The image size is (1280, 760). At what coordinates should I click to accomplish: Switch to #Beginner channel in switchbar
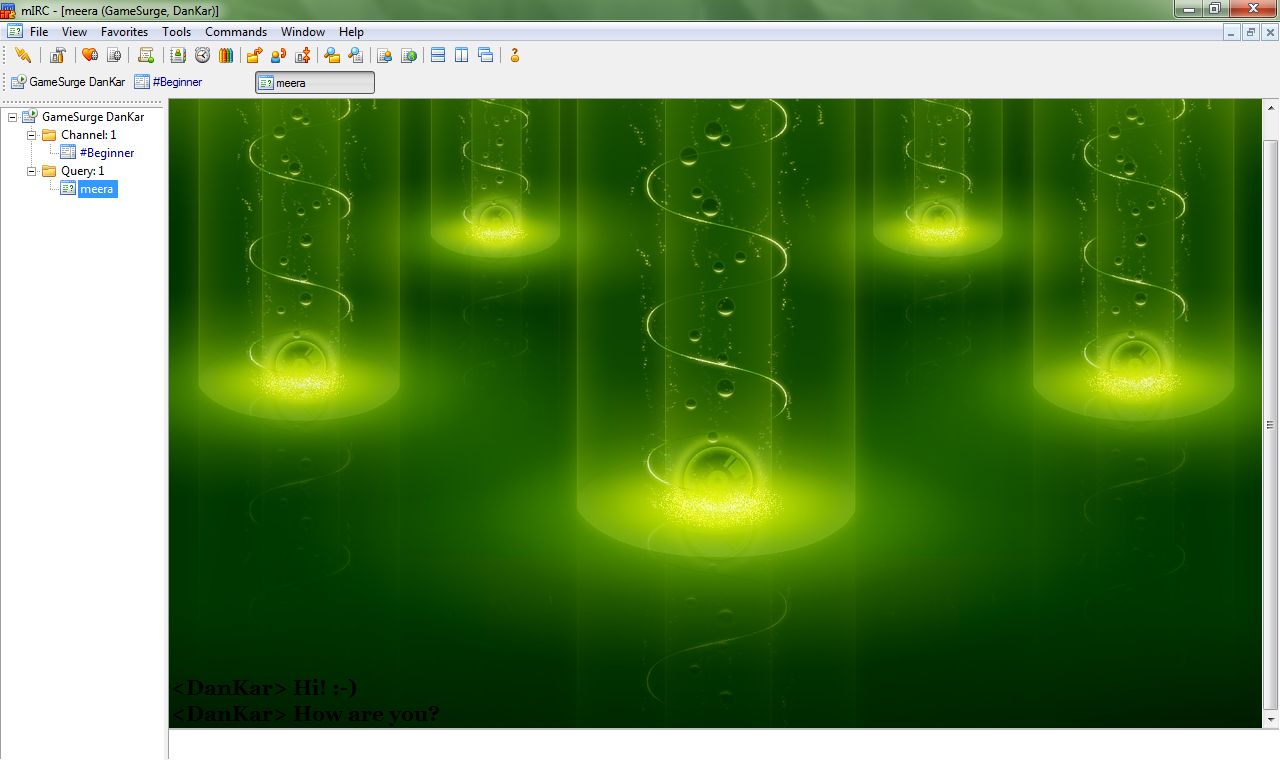[169, 82]
